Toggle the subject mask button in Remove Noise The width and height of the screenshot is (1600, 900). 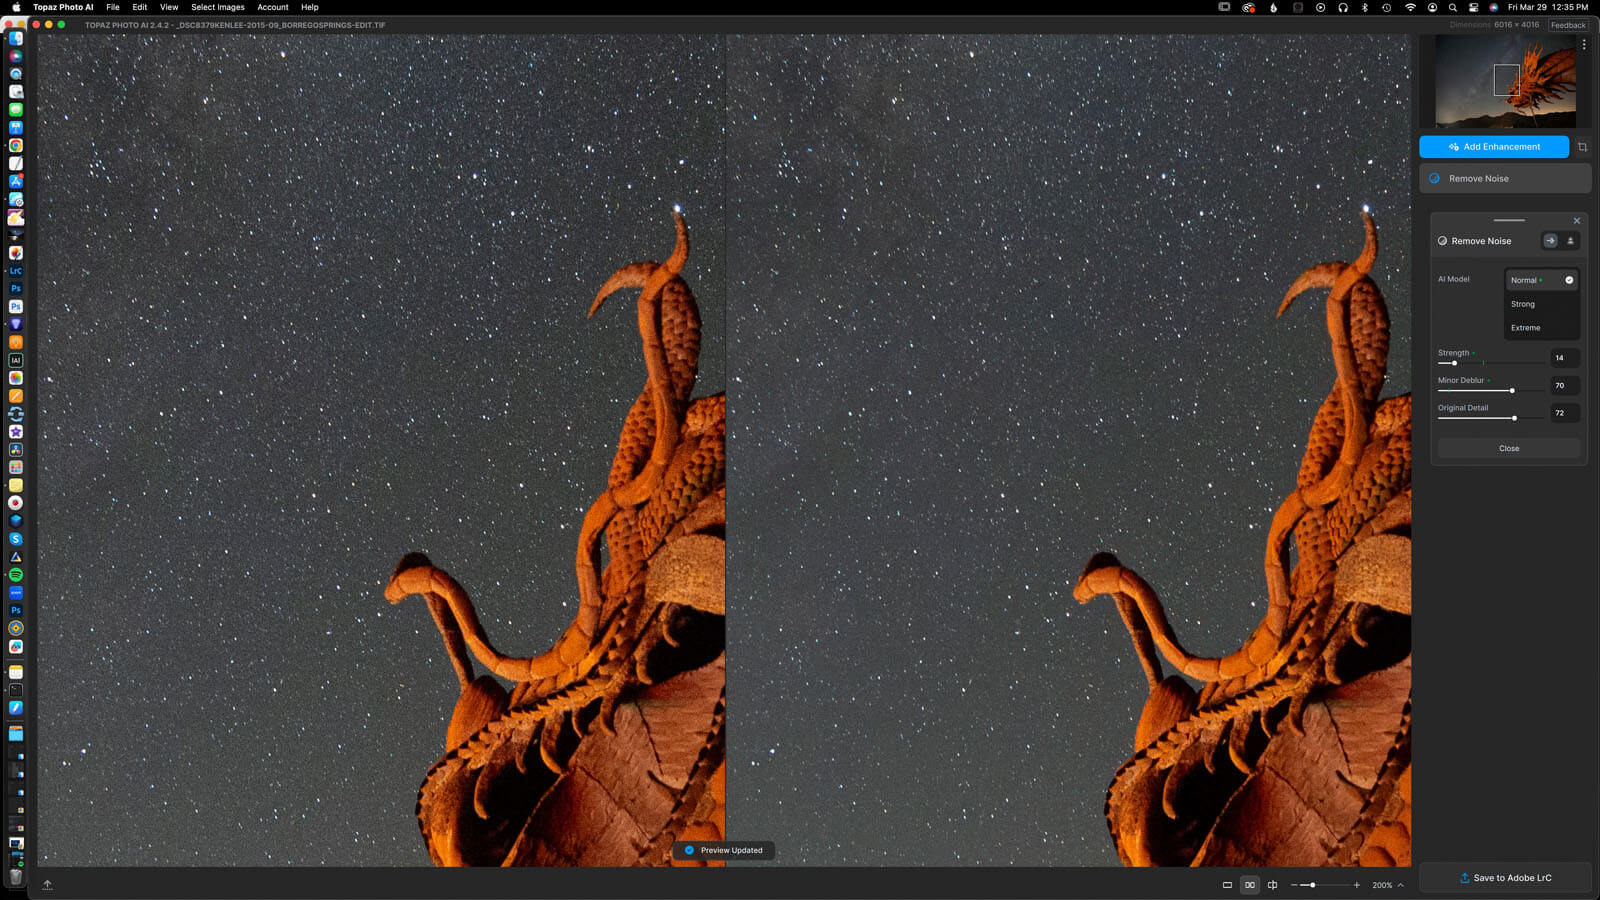click(1570, 241)
